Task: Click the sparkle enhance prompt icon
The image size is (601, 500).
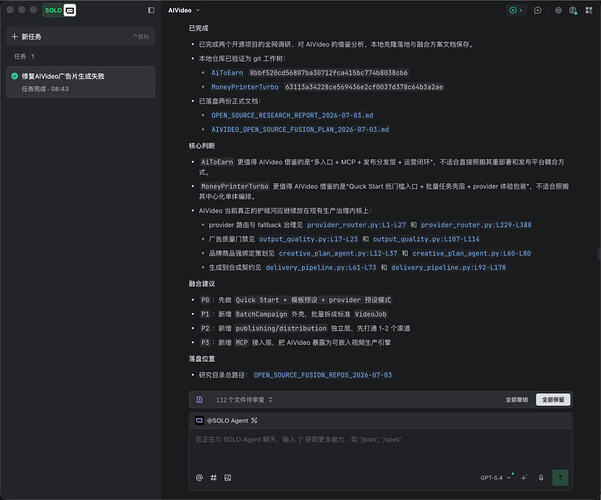Action: 524,478
